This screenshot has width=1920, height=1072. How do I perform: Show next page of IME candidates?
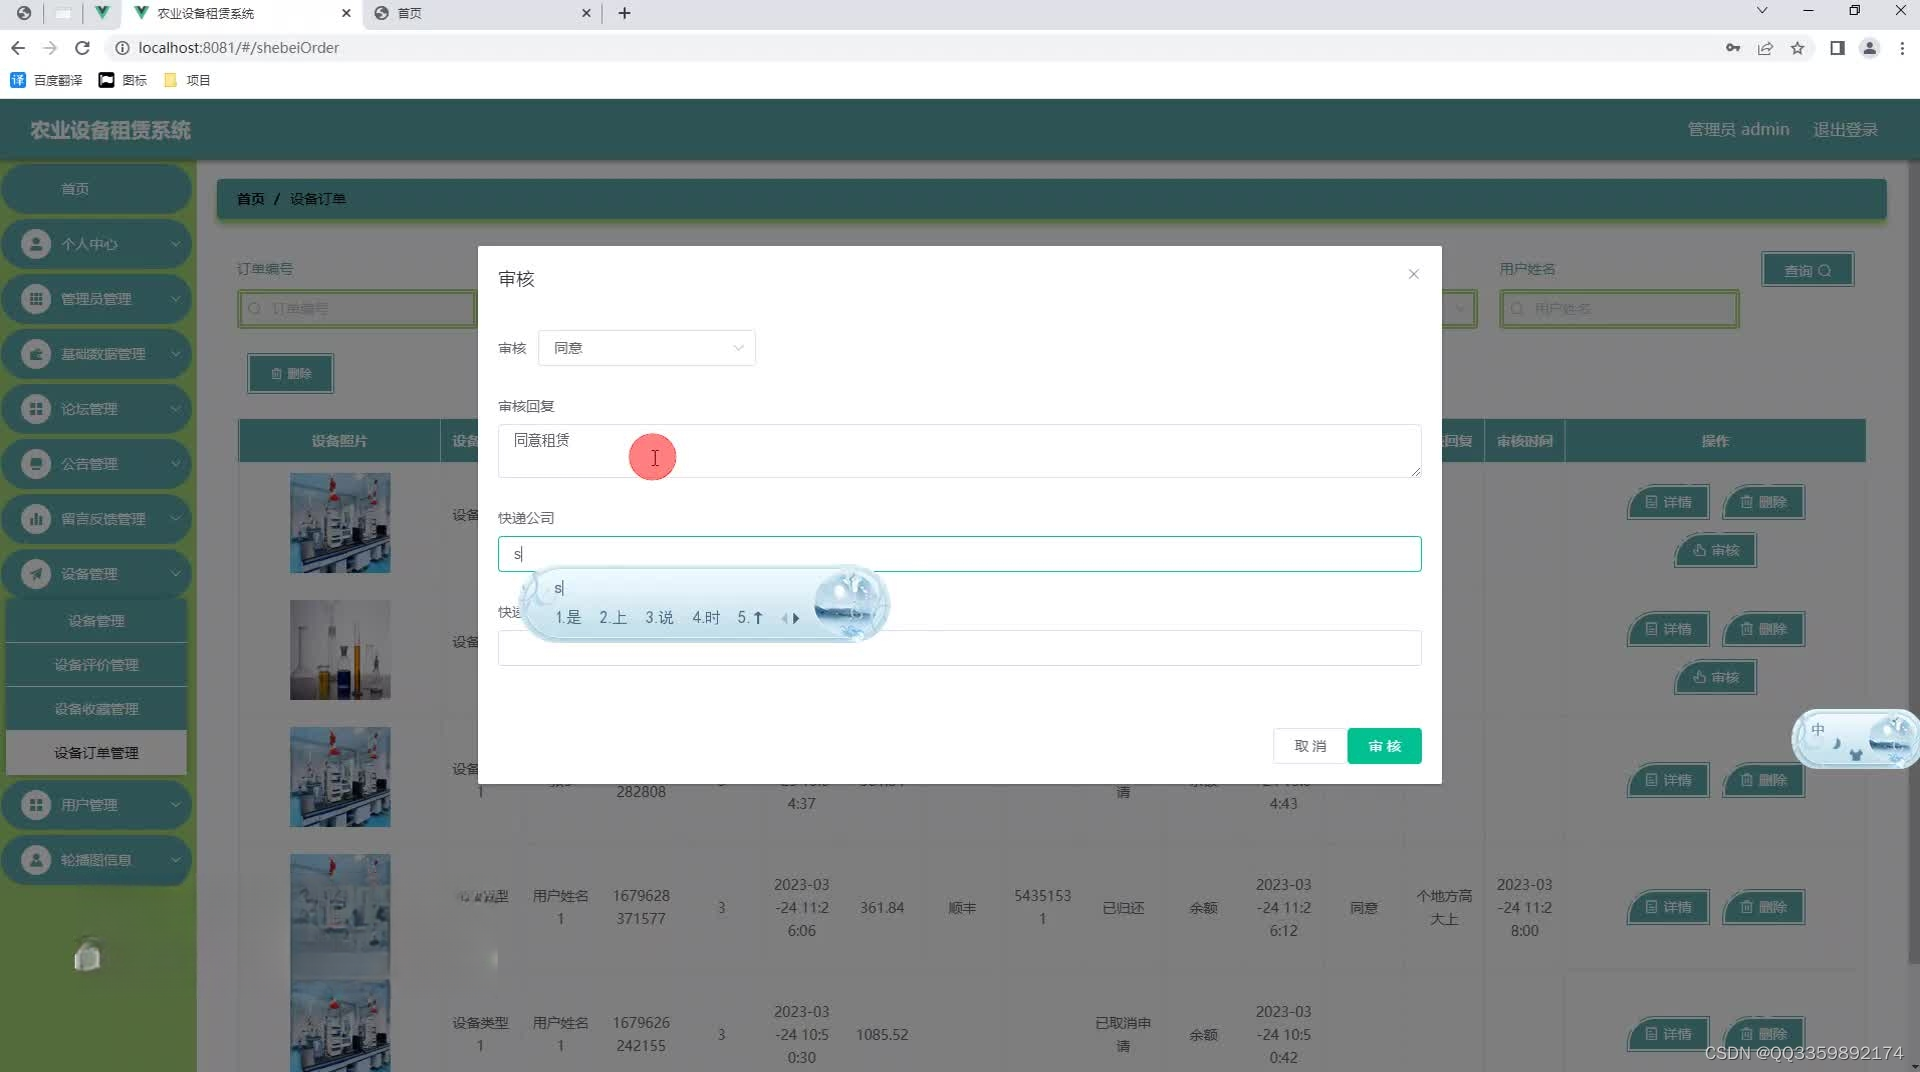(x=796, y=619)
